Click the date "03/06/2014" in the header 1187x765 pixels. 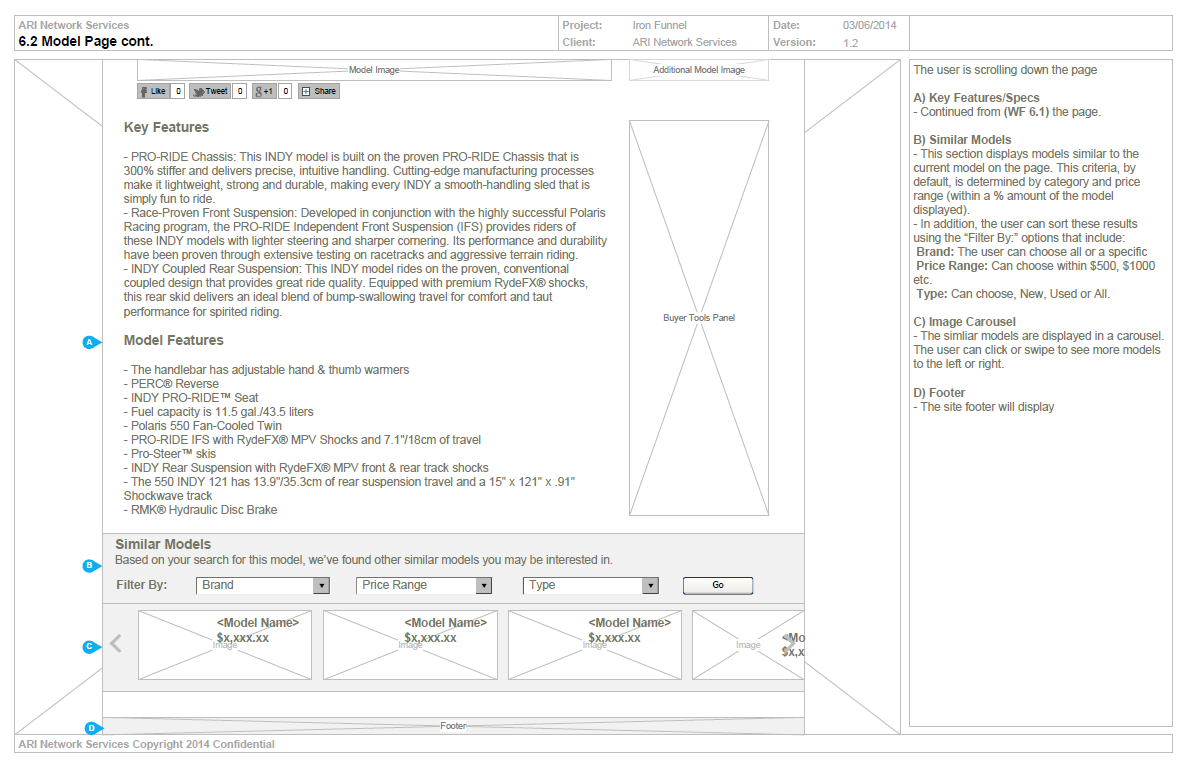pos(869,26)
